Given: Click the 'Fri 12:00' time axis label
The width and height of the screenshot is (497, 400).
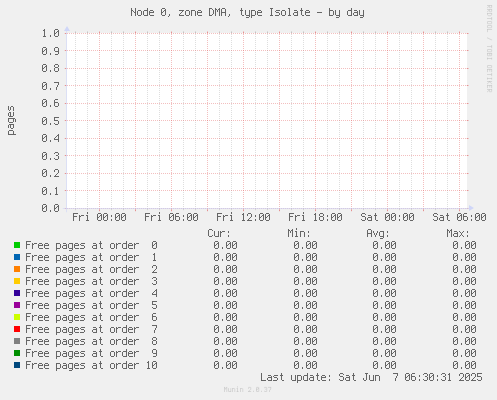Looking at the screenshot, I should point(243,217).
